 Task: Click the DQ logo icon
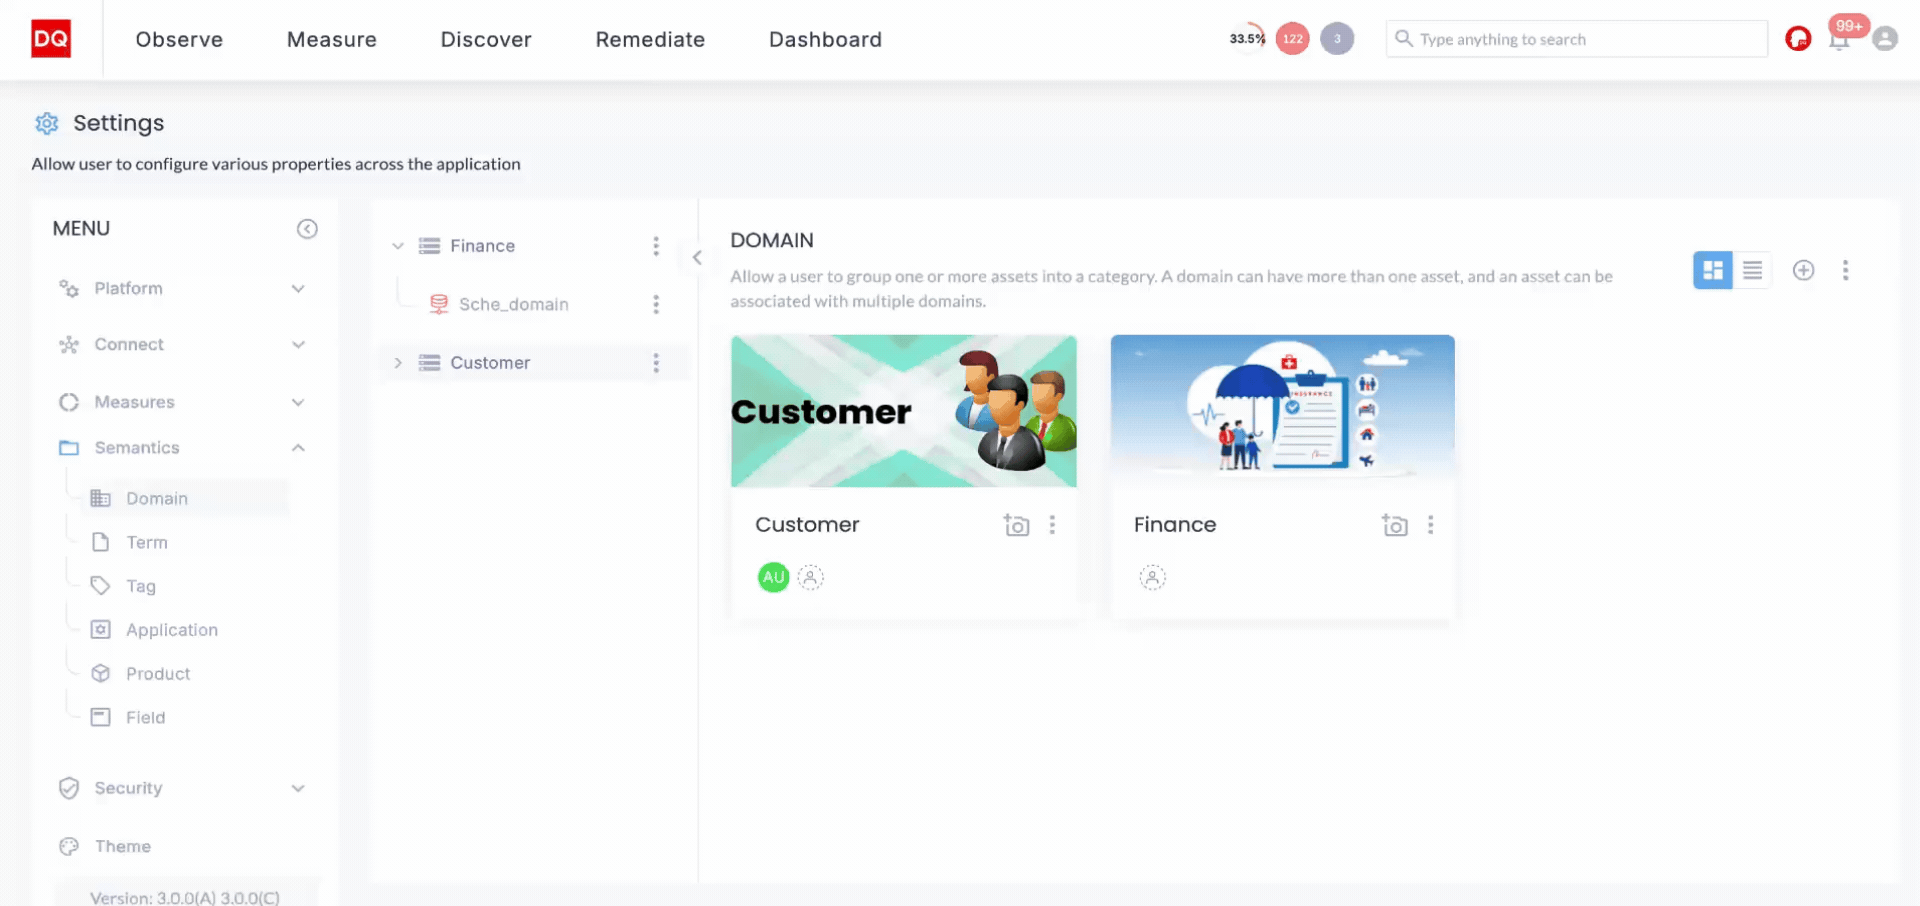coord(51,39)
